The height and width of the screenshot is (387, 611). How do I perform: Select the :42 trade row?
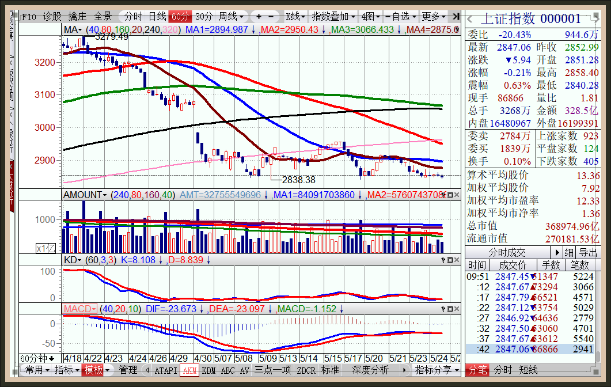pos(530,349)
